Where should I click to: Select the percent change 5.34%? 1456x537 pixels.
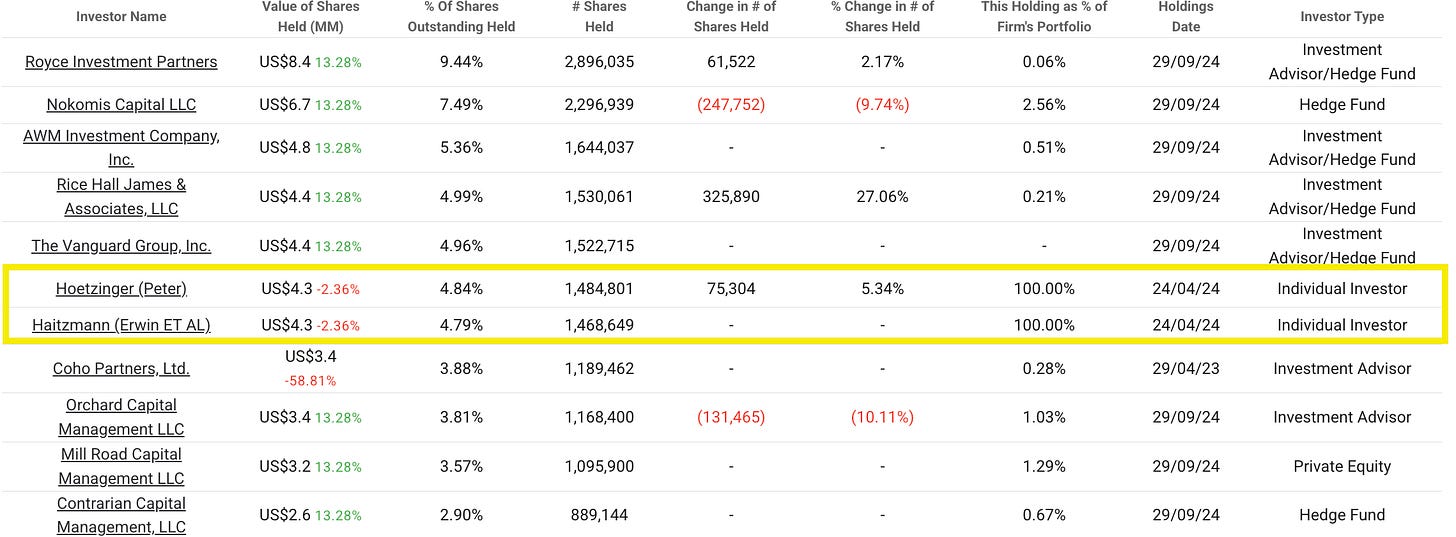coord(881,289)
